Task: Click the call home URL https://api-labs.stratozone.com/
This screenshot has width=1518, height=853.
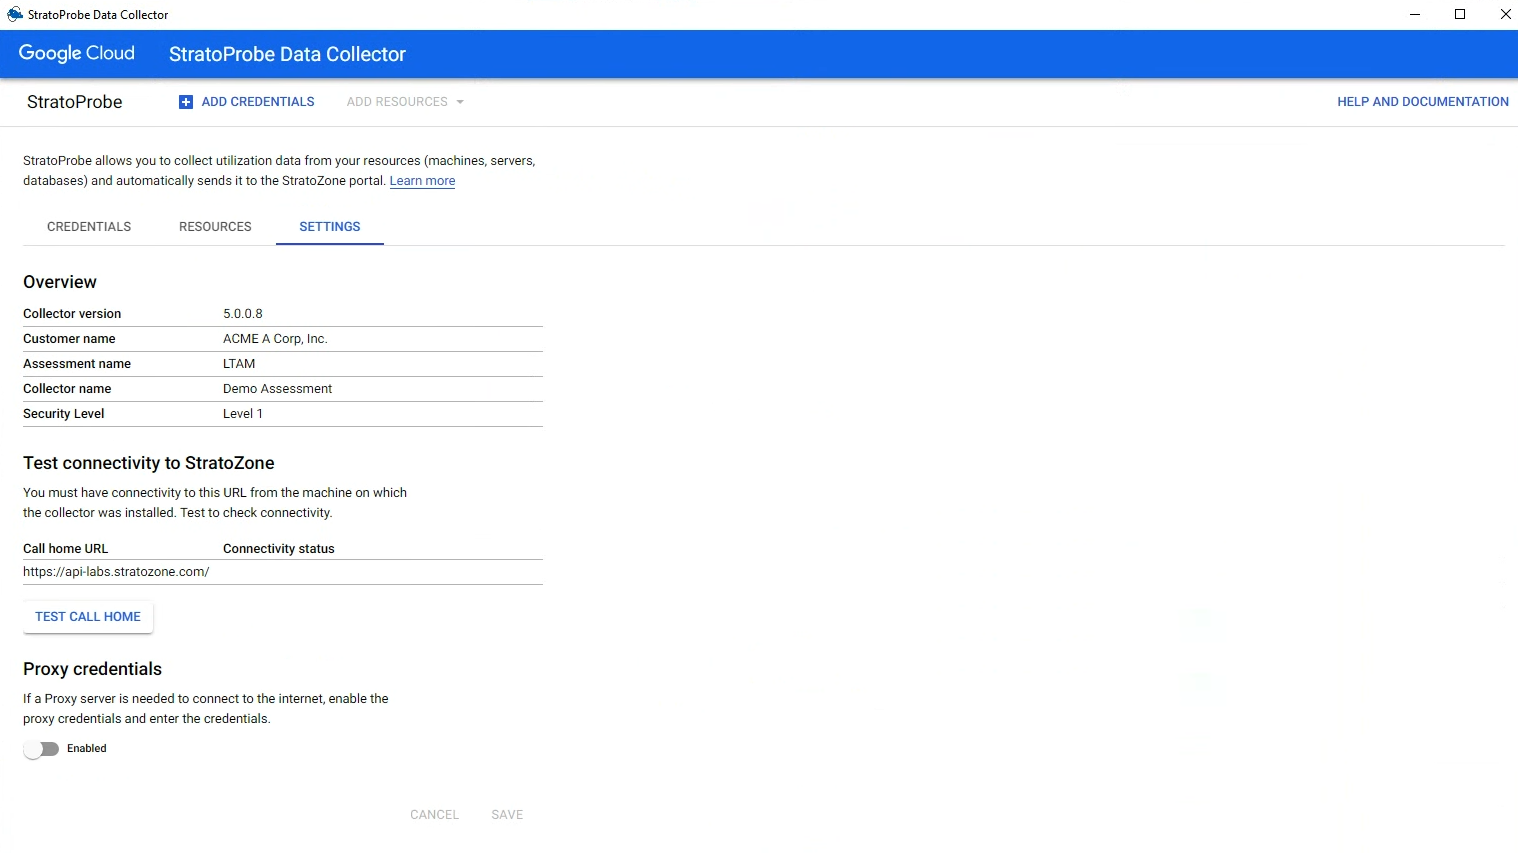Action: click(116, 572)
